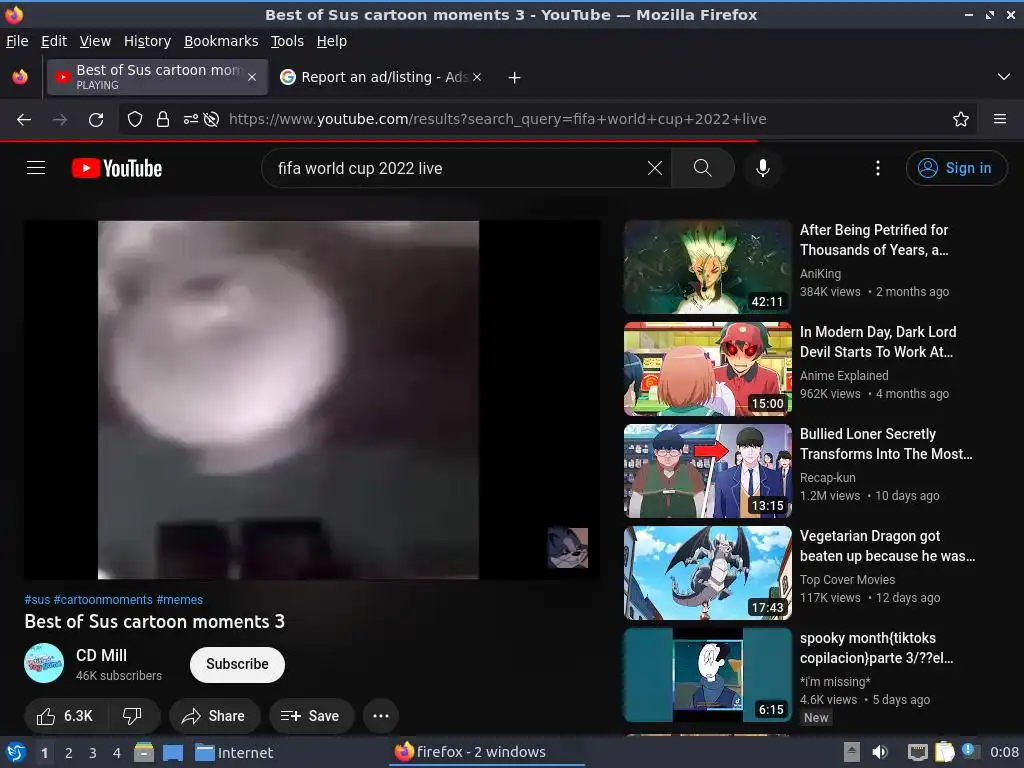Switch to virtual desktop 2
Image resolution: width=1024 pixels, height=768 pixels.
pos(69,753)
